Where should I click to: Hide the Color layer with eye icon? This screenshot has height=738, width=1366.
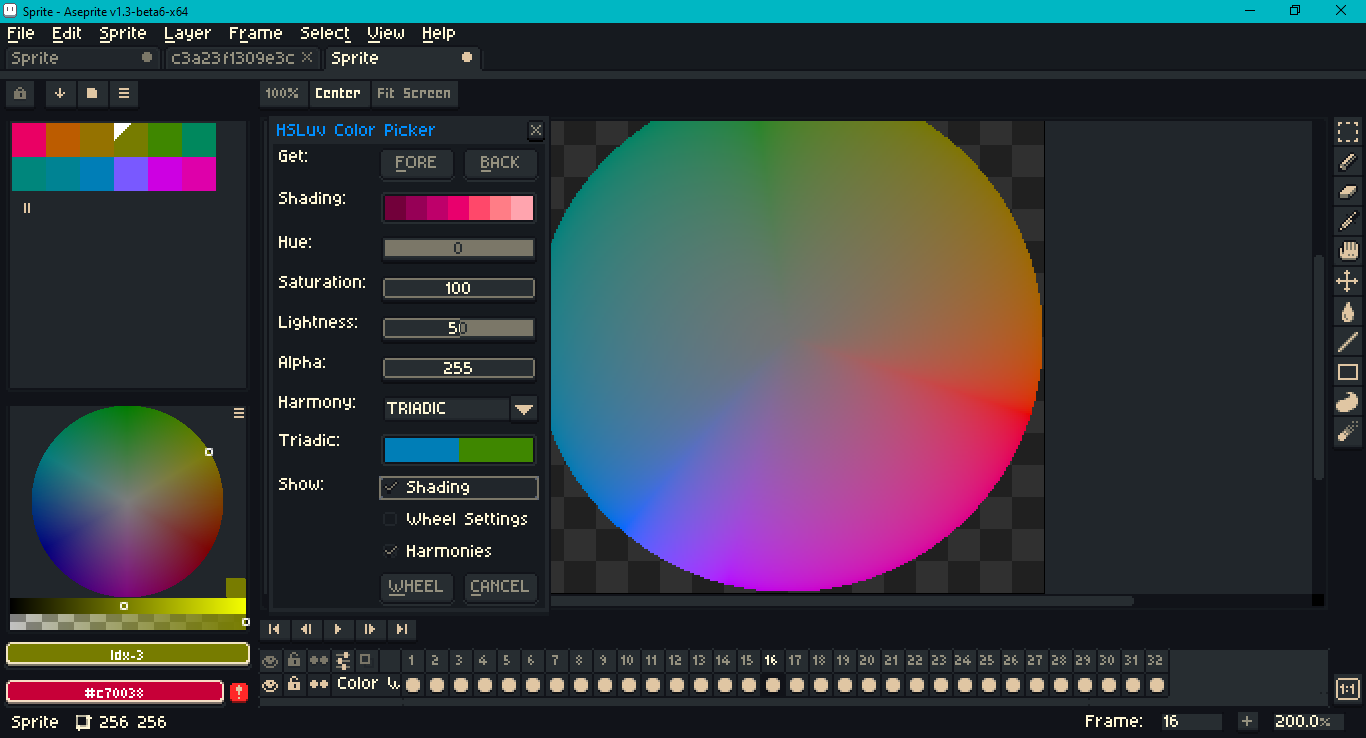tap(270, 685)
